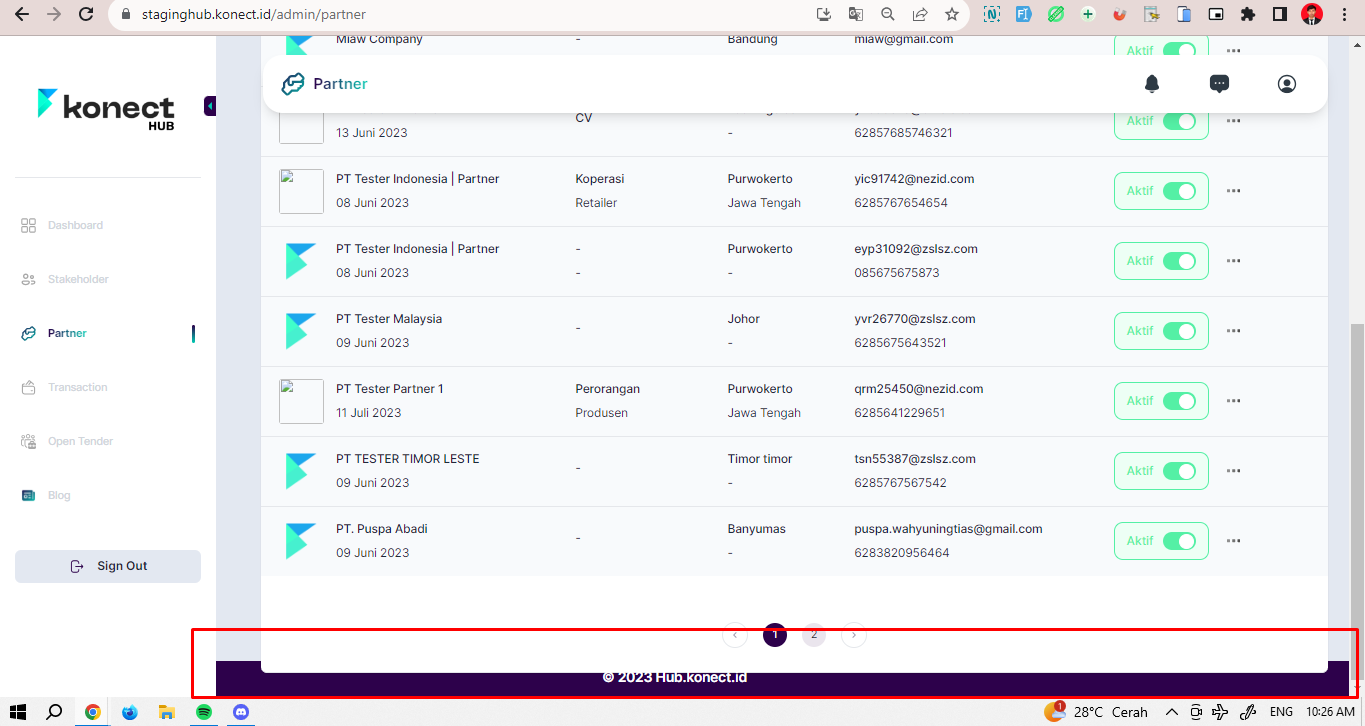Open the notifications bell icon
Viewport: 1365px width, 726px height.
(1152, 84)
